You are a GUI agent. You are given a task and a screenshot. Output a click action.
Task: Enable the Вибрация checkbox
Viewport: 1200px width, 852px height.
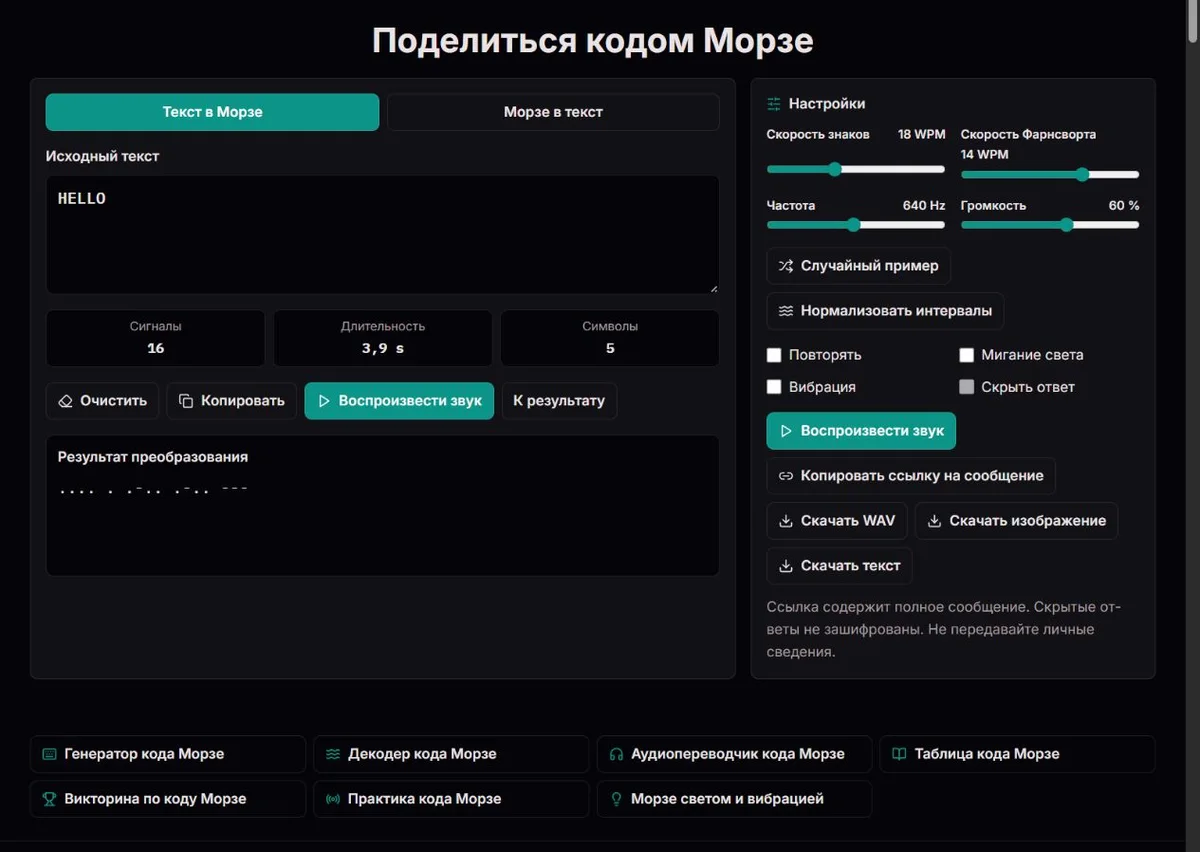(774, 387)
